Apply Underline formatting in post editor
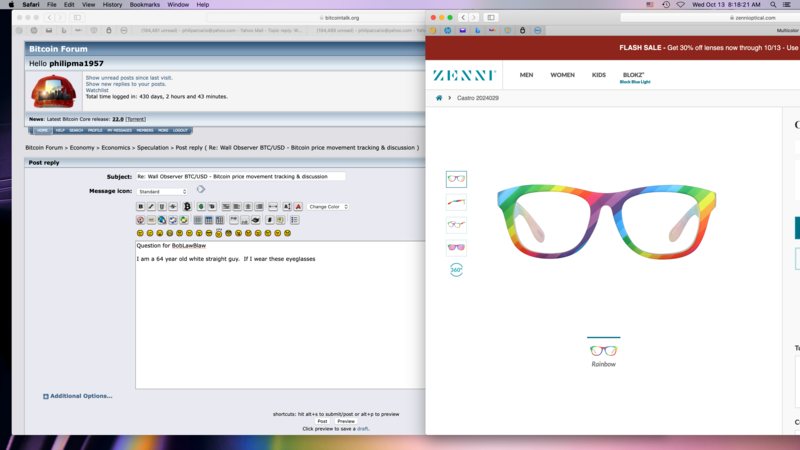800x450 pixels. pyautogui.click(x=162, y=207)
